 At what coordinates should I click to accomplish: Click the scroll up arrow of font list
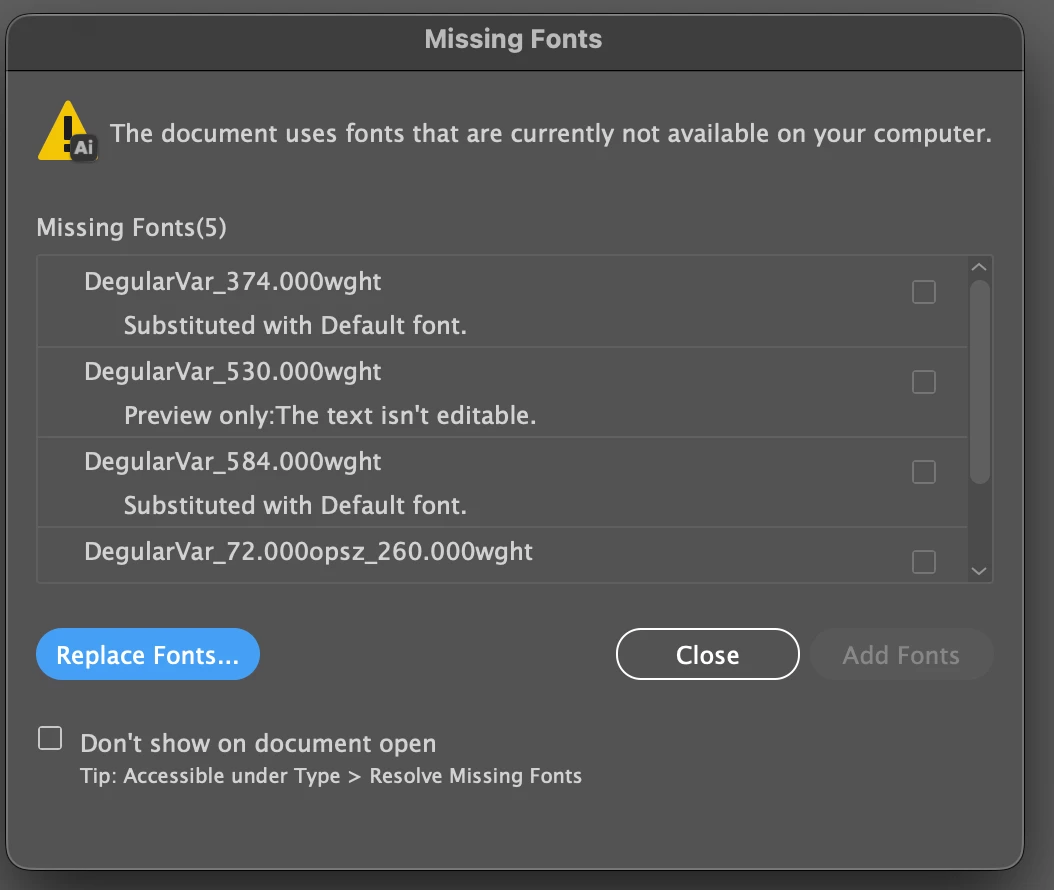(x=979, y=267)
